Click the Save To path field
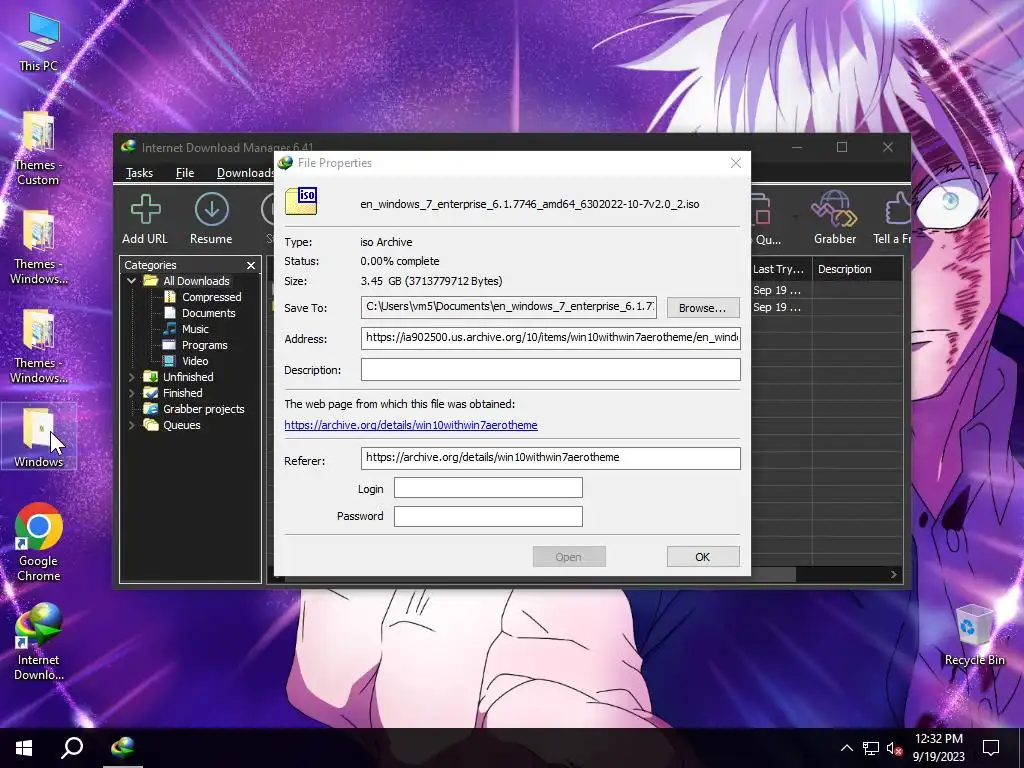1024x768 pixels. (x=509, y=308)
